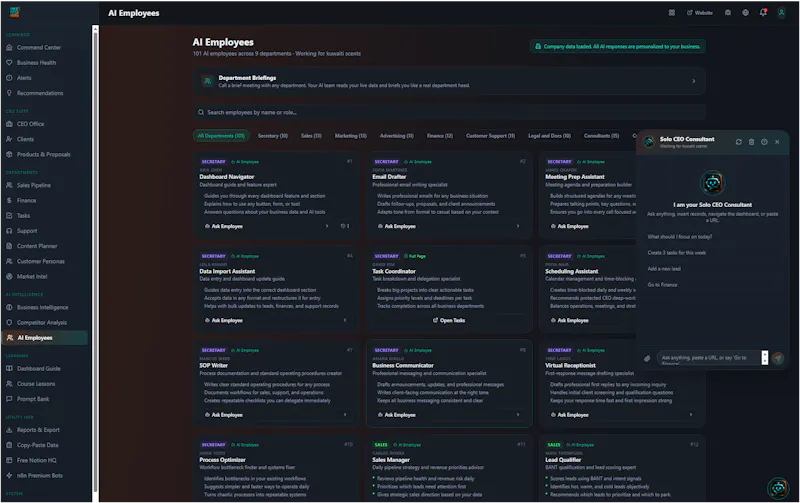Open Tasks in the sidebar

click(x=23, y=216)
